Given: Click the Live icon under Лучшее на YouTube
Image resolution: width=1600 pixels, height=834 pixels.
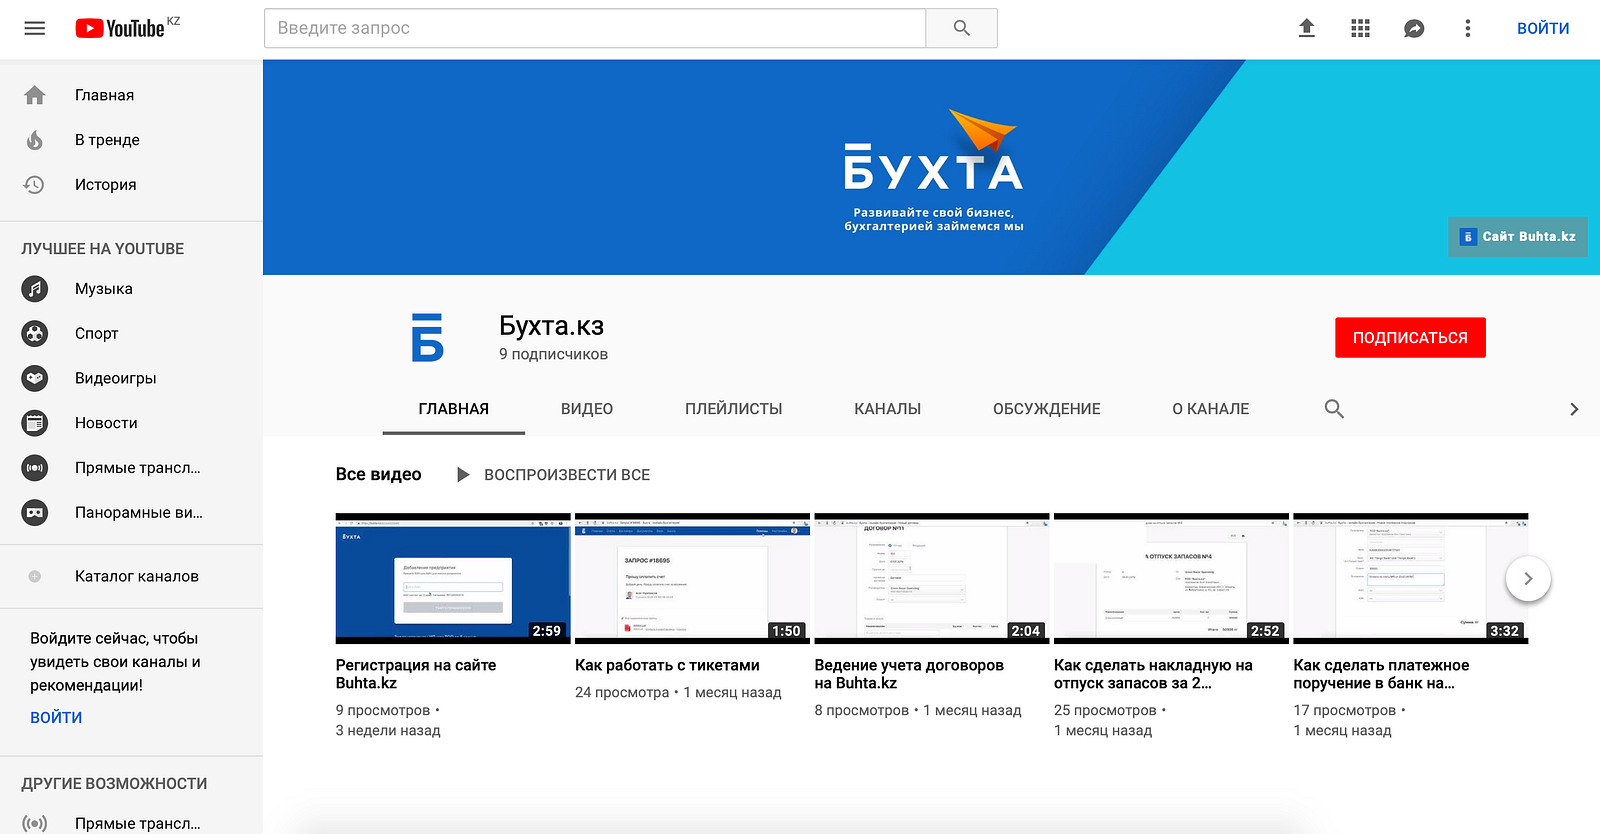Looking at the screenshot, I should (x=35, y=468).
